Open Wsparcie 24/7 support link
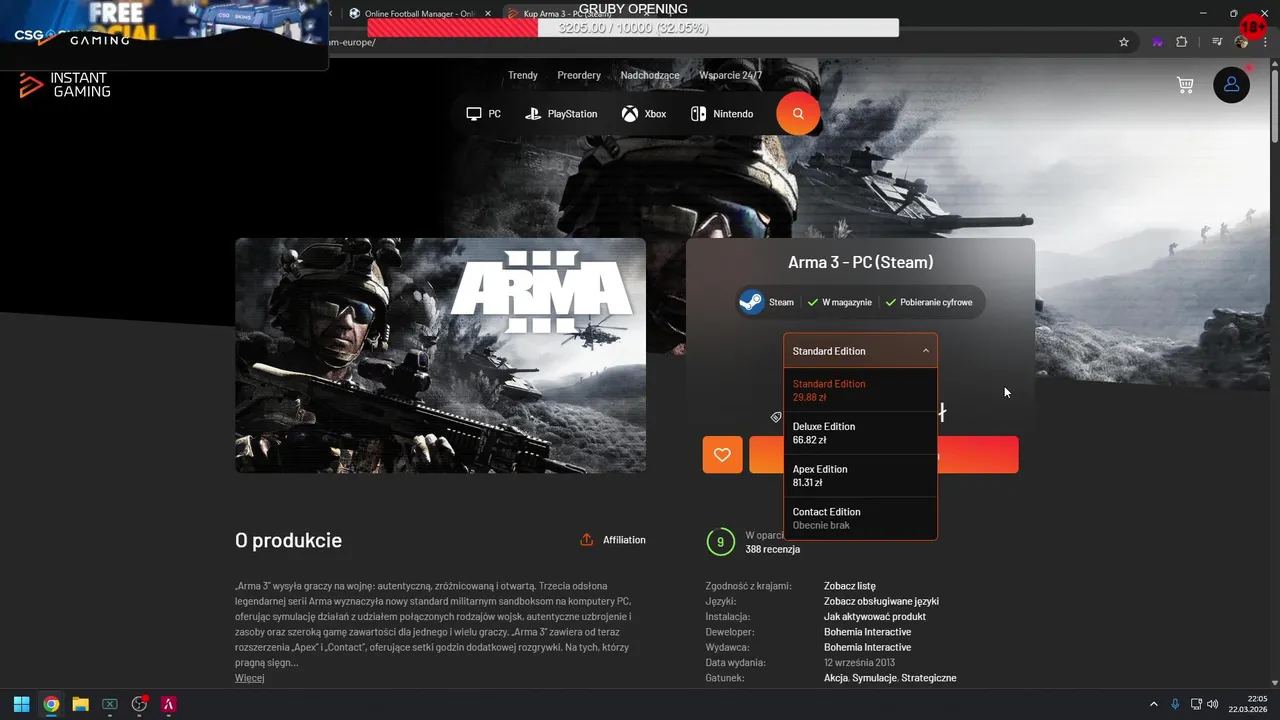This screenshot has width=1280, height=720. [731, 75]
